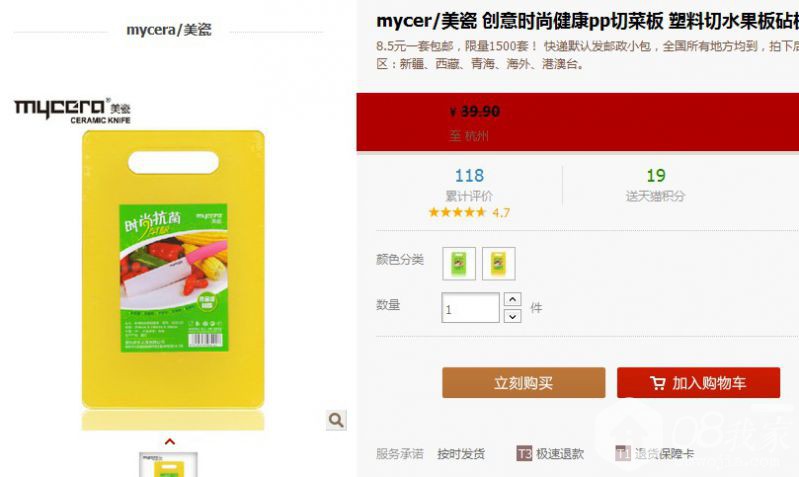
Task: Click the T3 极速退款 badge icon
Action: point(524,453)
